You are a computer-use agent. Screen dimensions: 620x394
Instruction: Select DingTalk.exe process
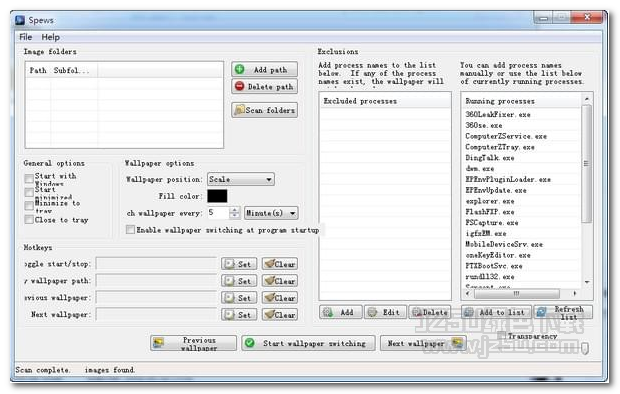pyautogui.click(x=490, y=157)
